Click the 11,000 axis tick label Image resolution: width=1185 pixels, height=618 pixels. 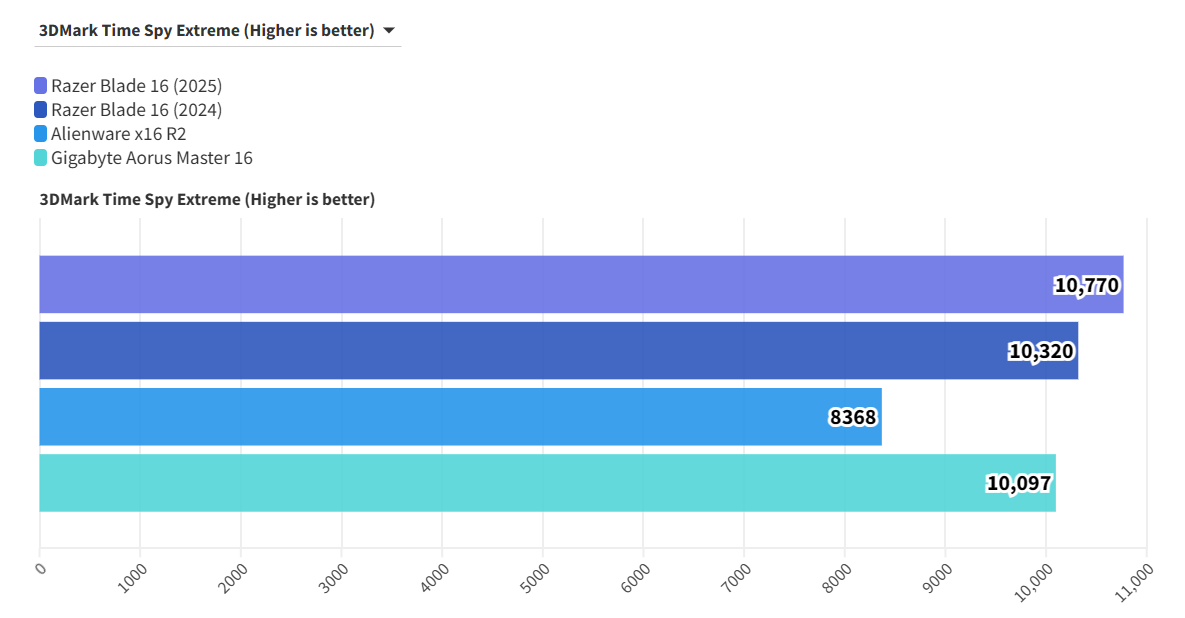[x=1137, y=582]
